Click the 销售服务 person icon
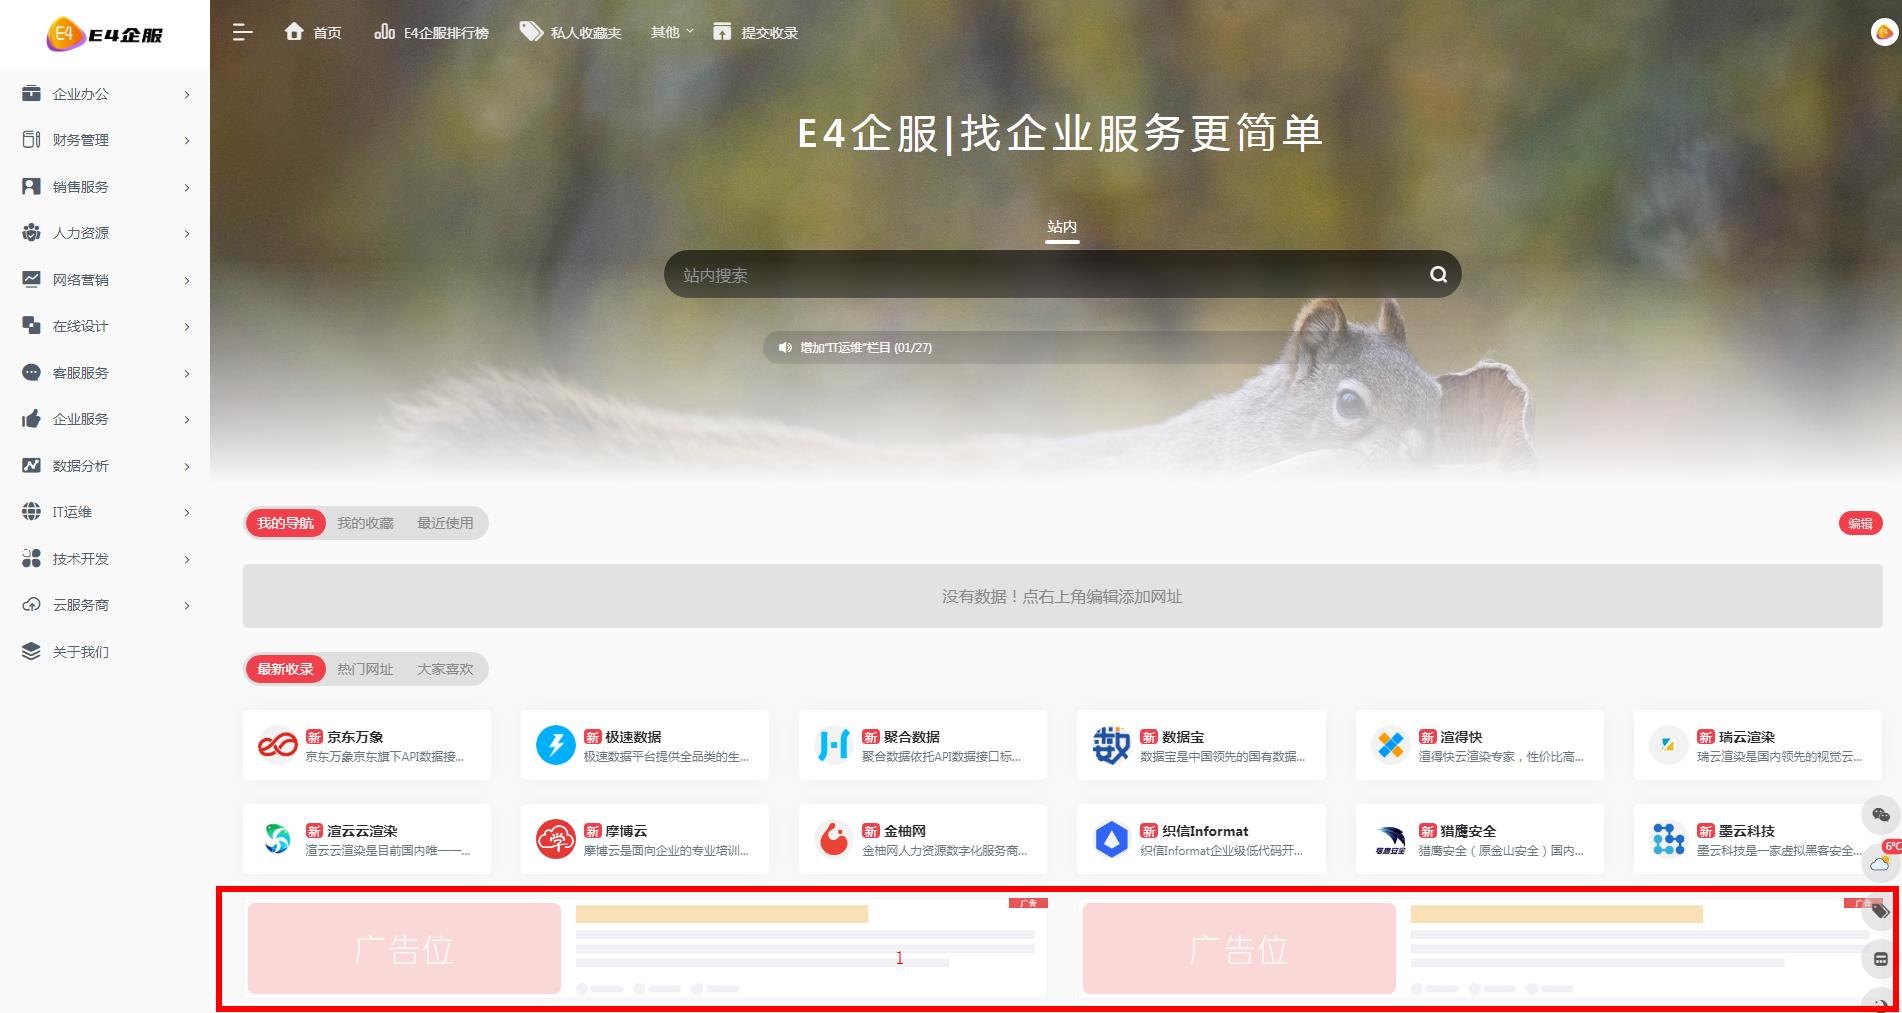Image resolution: width=1902 pixels, height=1013 pixels. coord(32,186)
